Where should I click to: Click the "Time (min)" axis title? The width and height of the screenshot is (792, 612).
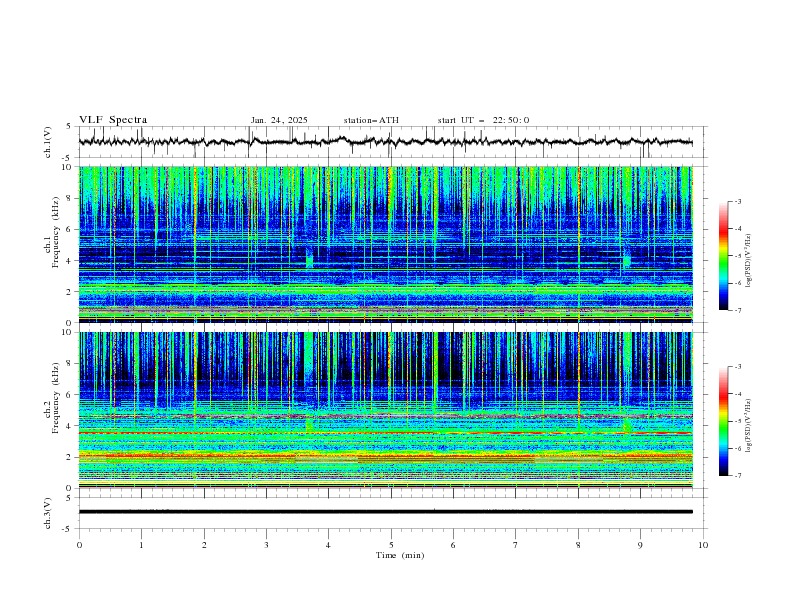click(400, 555)
